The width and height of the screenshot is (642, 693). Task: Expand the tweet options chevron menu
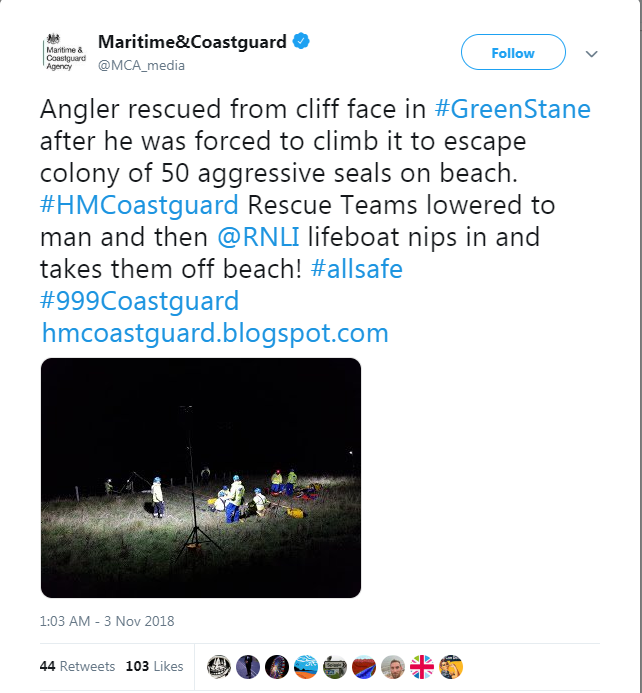591,54
